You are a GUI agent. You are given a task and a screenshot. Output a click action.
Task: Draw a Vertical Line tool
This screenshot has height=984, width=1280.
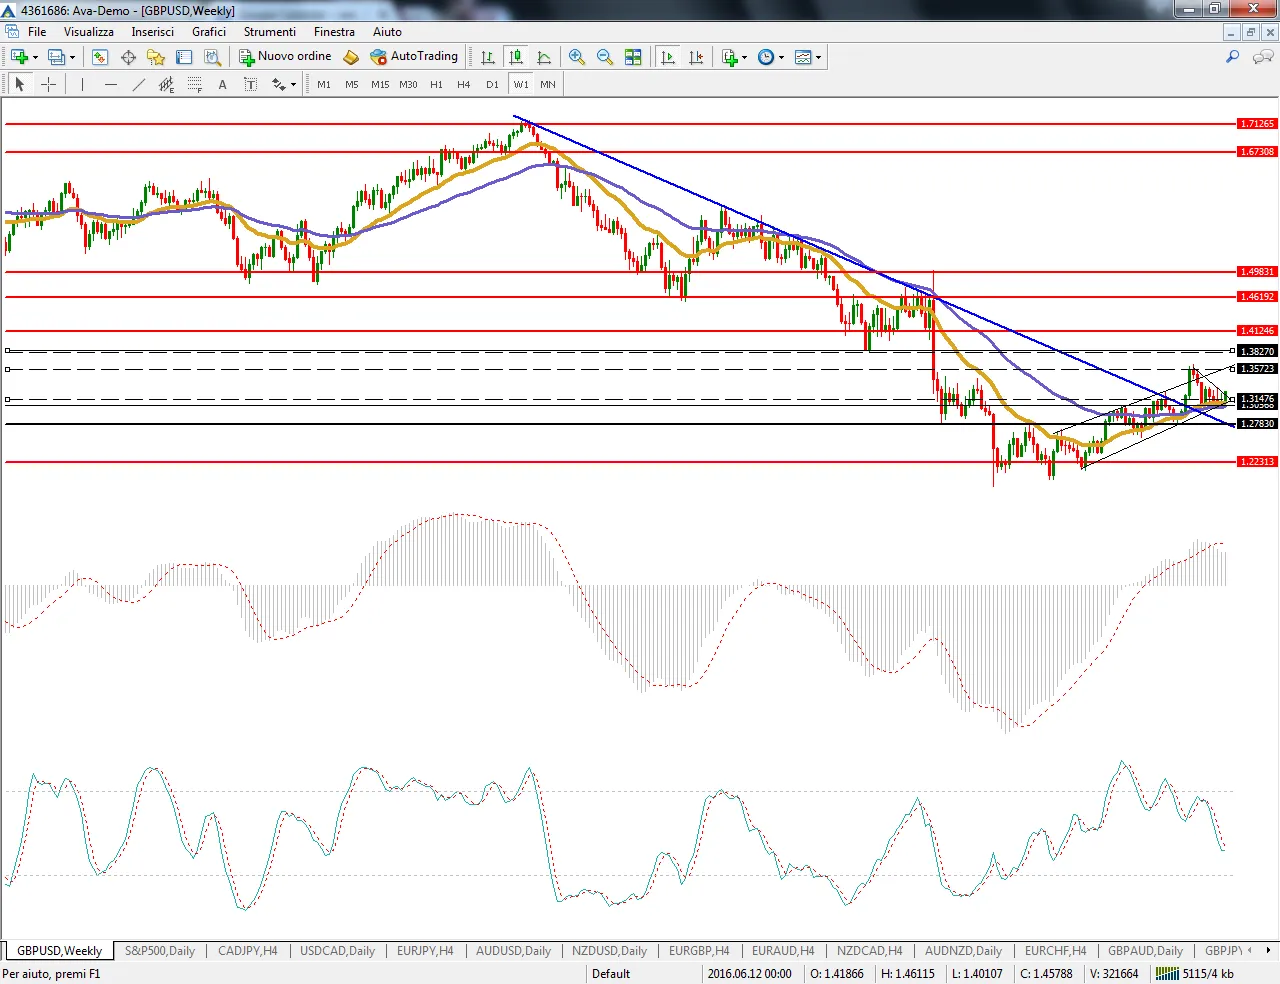(x=82, y=84)
